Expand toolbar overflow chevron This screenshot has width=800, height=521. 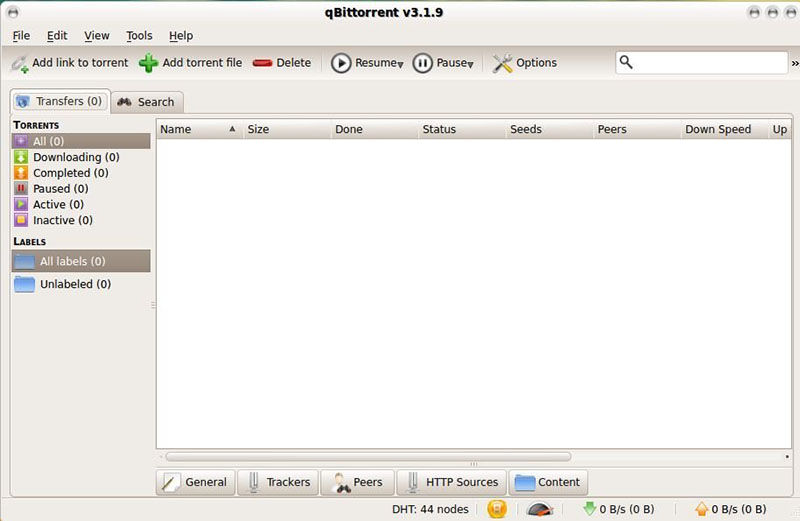[795, 63]
